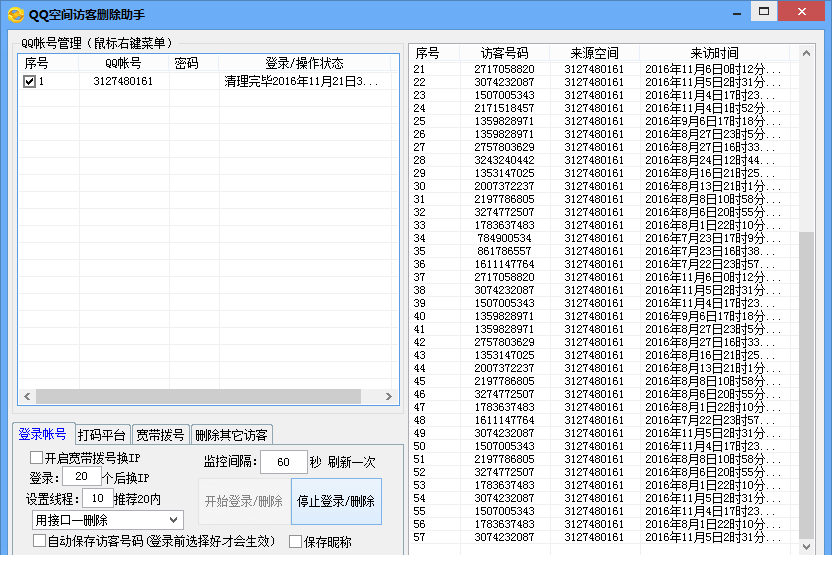Check the 保存昵称 option
The width and height of the screenshot is (832, 578).
click(x=295, y=541)
